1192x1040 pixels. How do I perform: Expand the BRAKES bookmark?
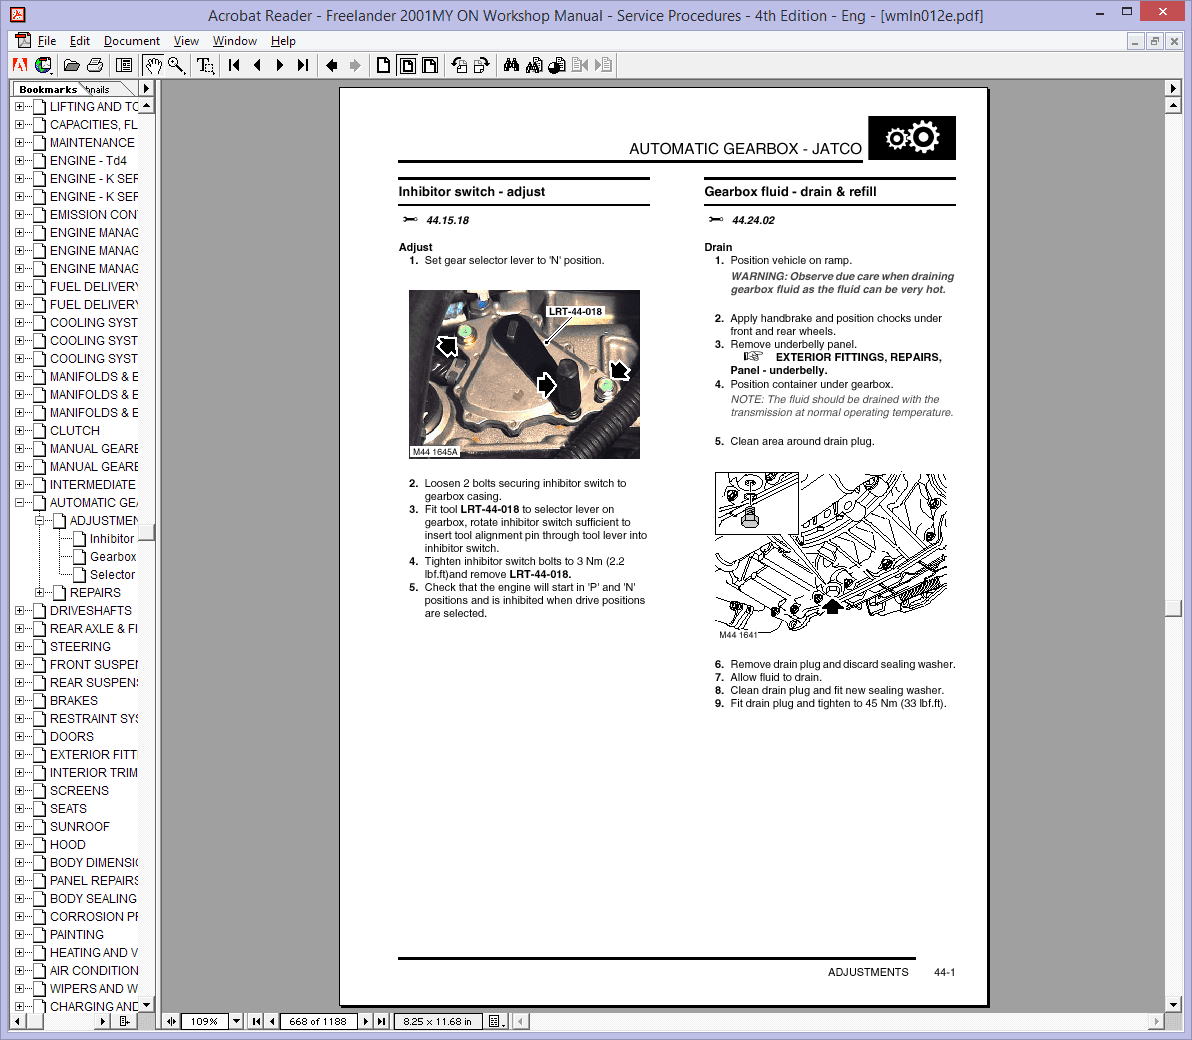pyautogui.click(x=20, y=700)
